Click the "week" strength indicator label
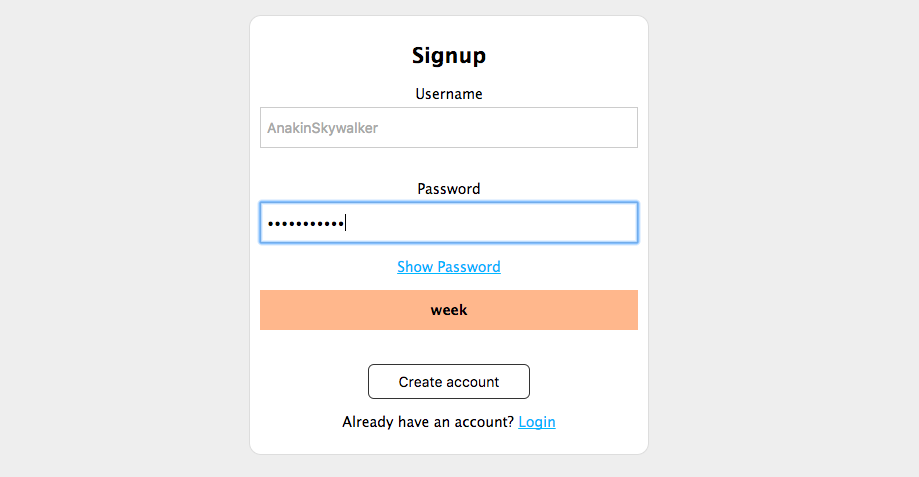Screen dimensions: 919x477 [449, 310]
